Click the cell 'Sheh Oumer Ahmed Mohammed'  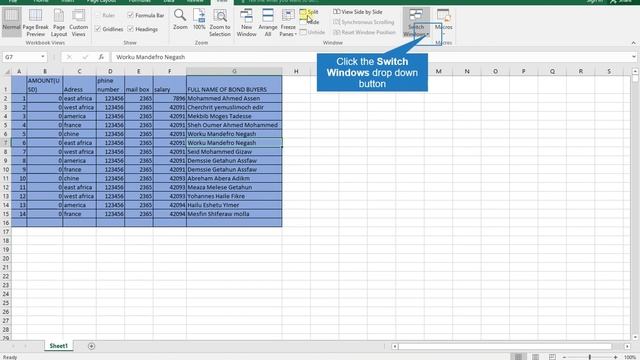pos(234,125)
